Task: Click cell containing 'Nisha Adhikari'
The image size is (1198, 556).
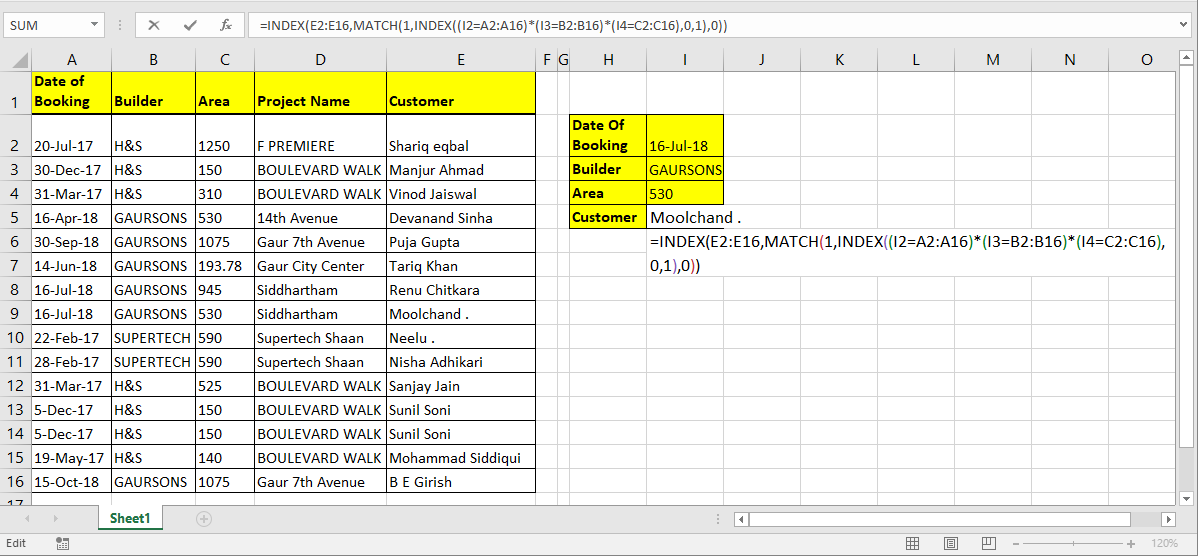Action: [461, 362]
